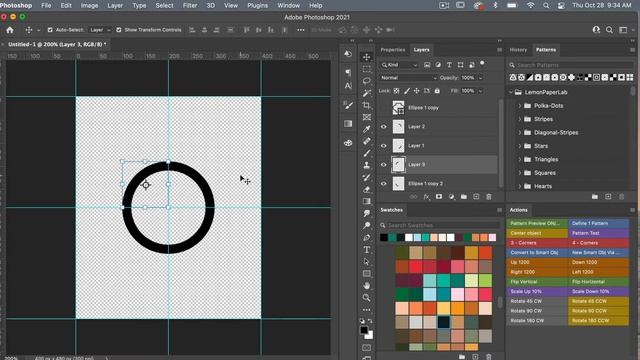
Task: Toggle Show Transform Controls checkbox
Action: 119,30
